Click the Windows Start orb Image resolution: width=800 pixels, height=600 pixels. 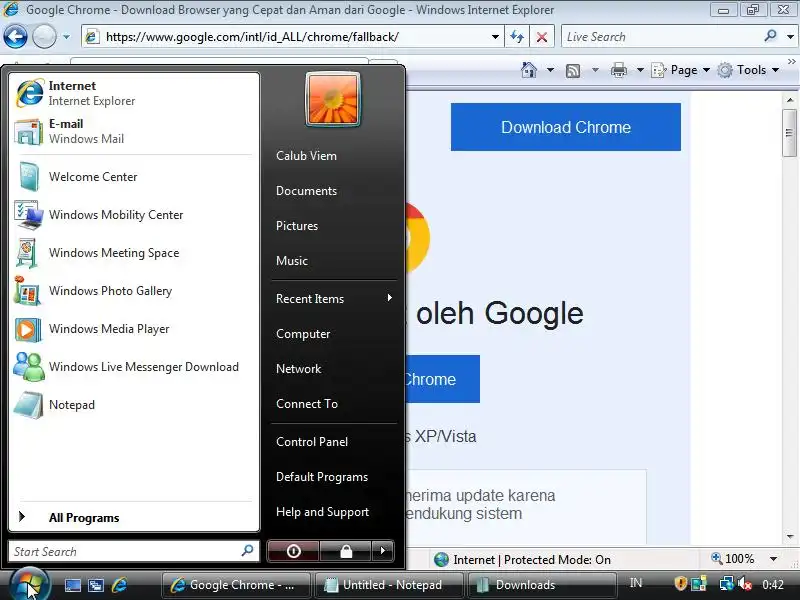coord(29,584)
